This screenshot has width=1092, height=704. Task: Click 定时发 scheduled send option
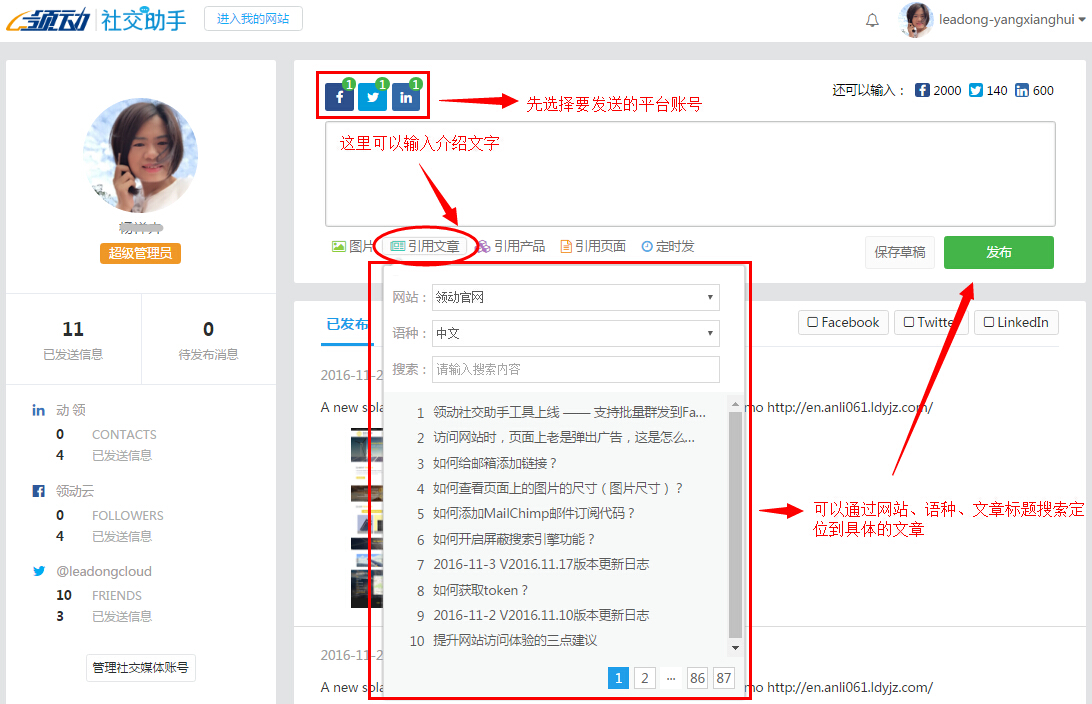(x=668, y=246)
